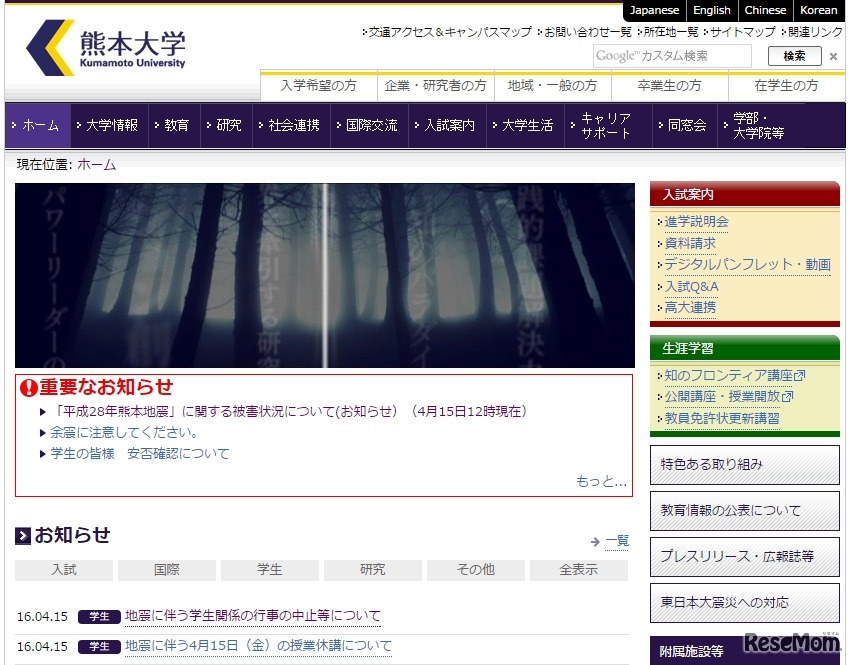The image size is (855, 665).
Task: Open the ホーム navigation tab
Action: [39, 126]
